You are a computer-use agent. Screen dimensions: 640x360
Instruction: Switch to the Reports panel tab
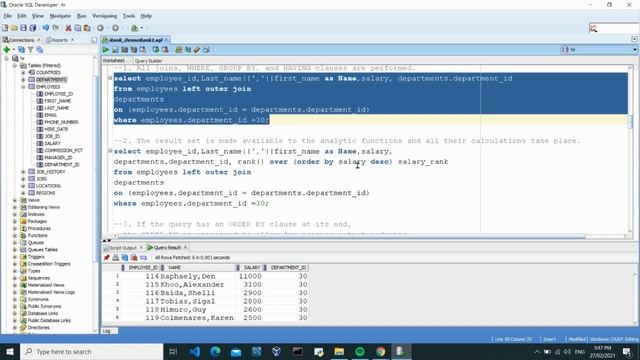59,40
